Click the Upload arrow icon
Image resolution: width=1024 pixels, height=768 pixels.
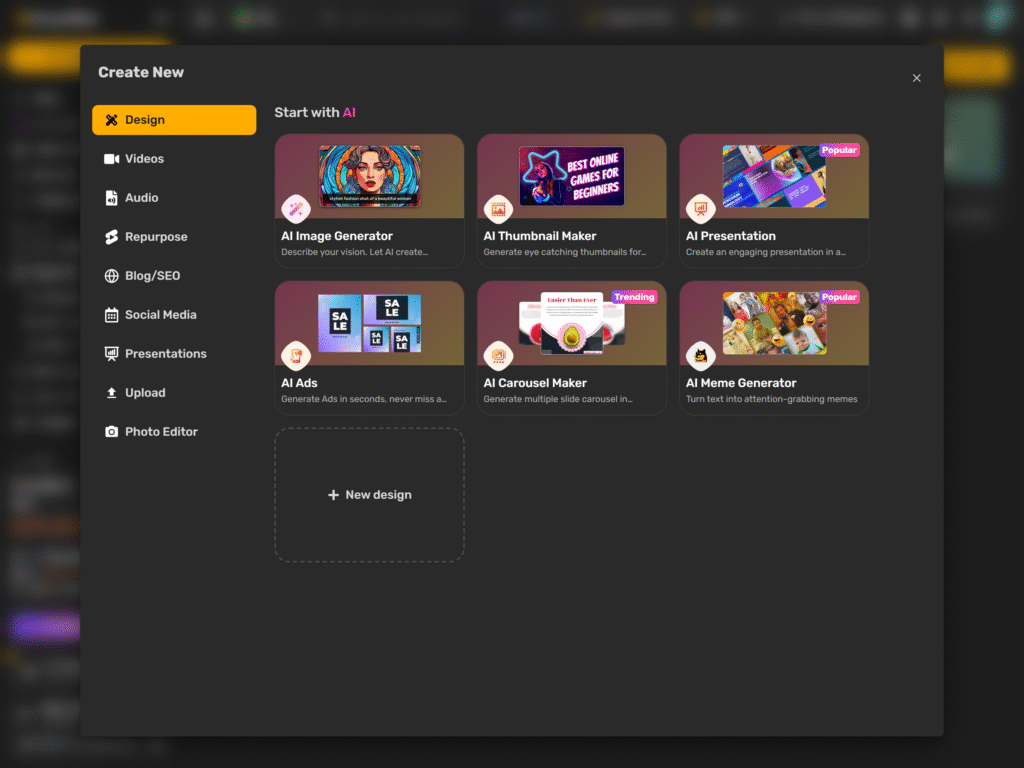pyautogui.click(x=111, y=393)
